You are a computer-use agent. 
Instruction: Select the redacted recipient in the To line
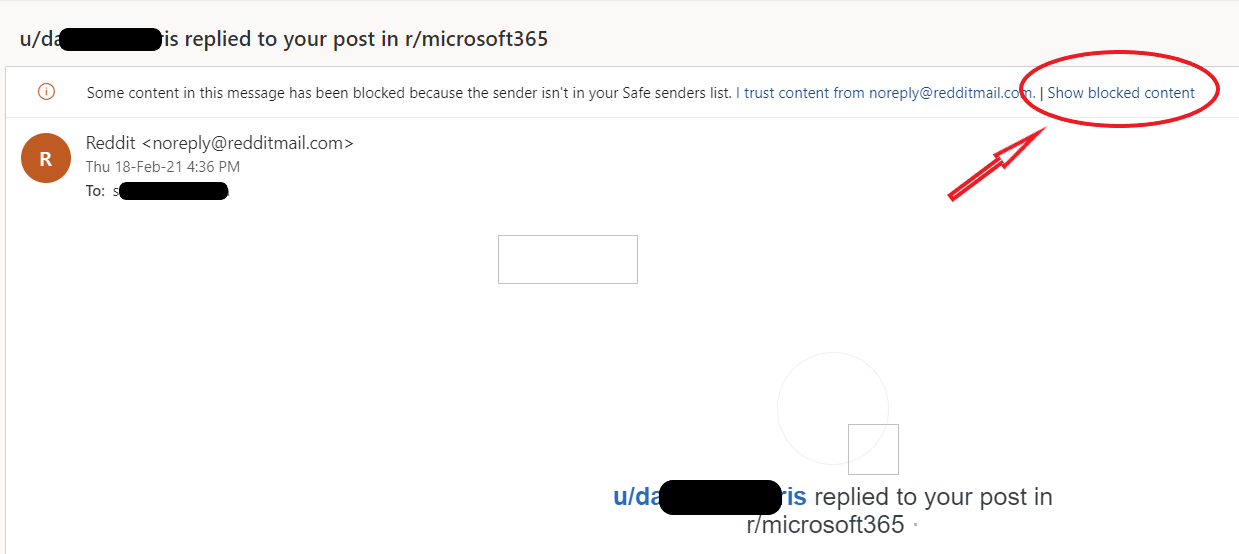[173, 191]
